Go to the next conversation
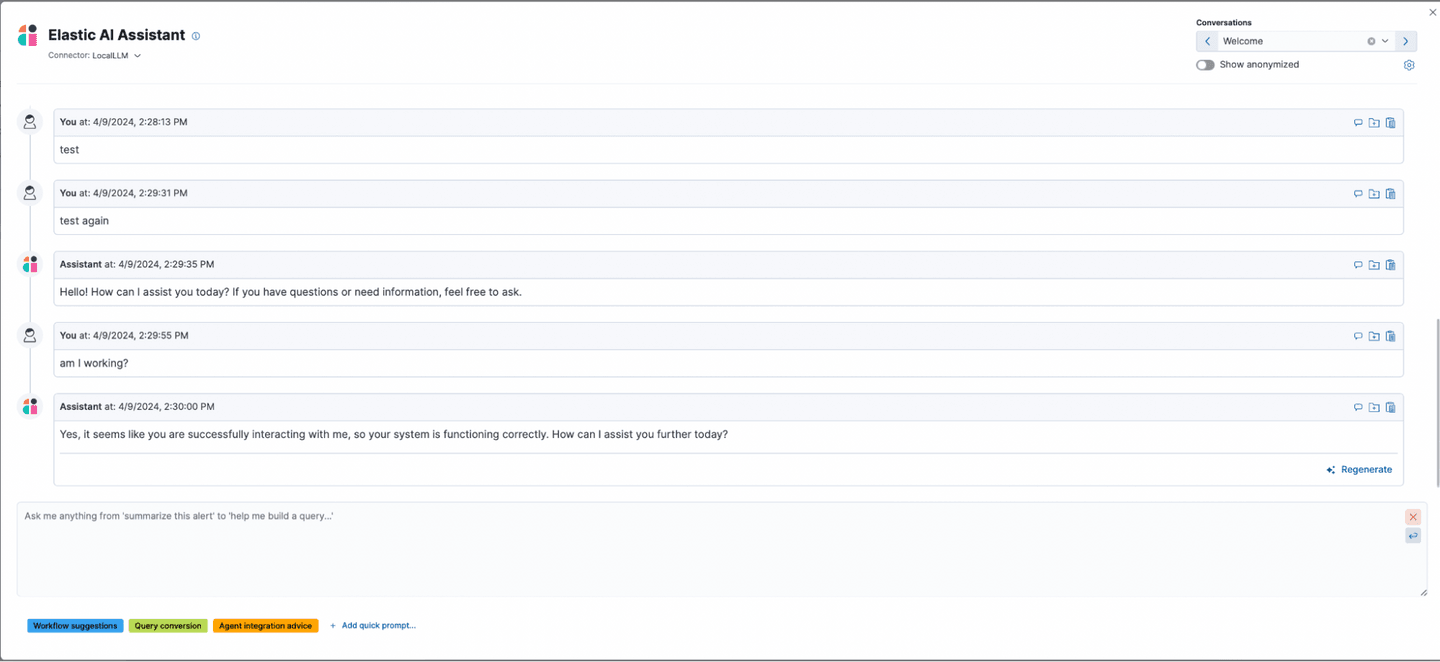The image size is (1440, 662). click(1405, 41)
